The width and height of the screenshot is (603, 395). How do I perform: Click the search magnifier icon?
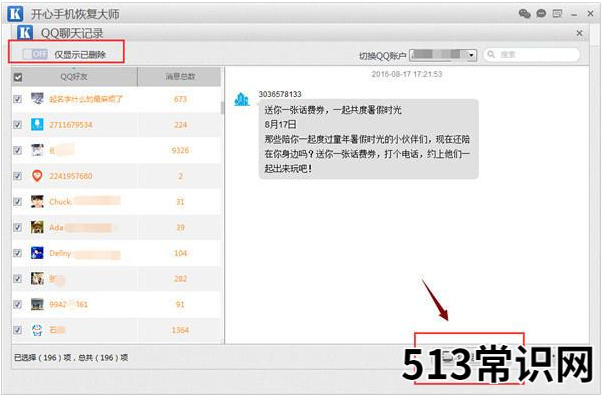pos(491,54)
